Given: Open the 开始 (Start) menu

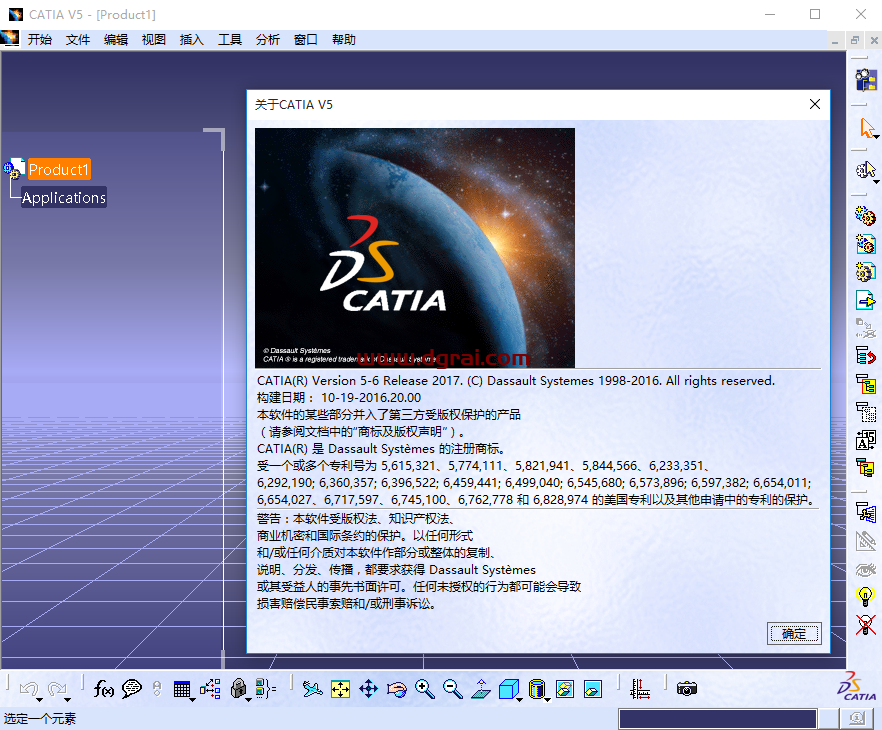Looking at the screenshot, I should click(x=40, y=39).
